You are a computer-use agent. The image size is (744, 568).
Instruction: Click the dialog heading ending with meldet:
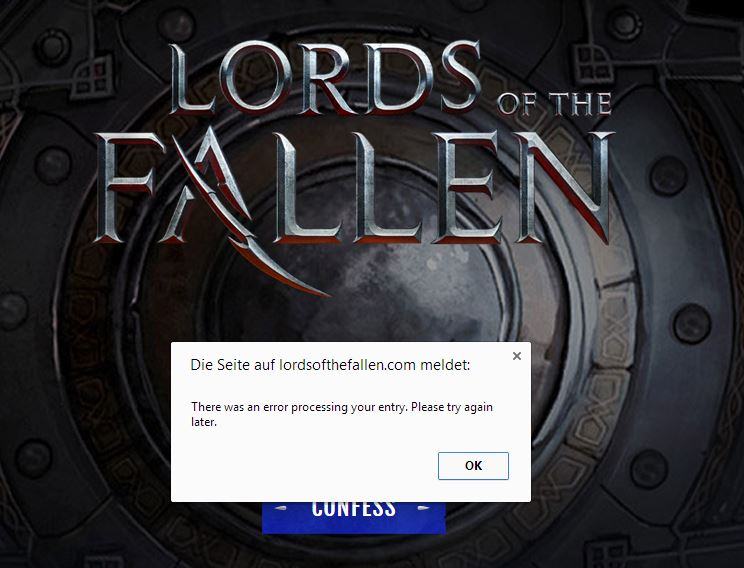click(x=330, y=364)
